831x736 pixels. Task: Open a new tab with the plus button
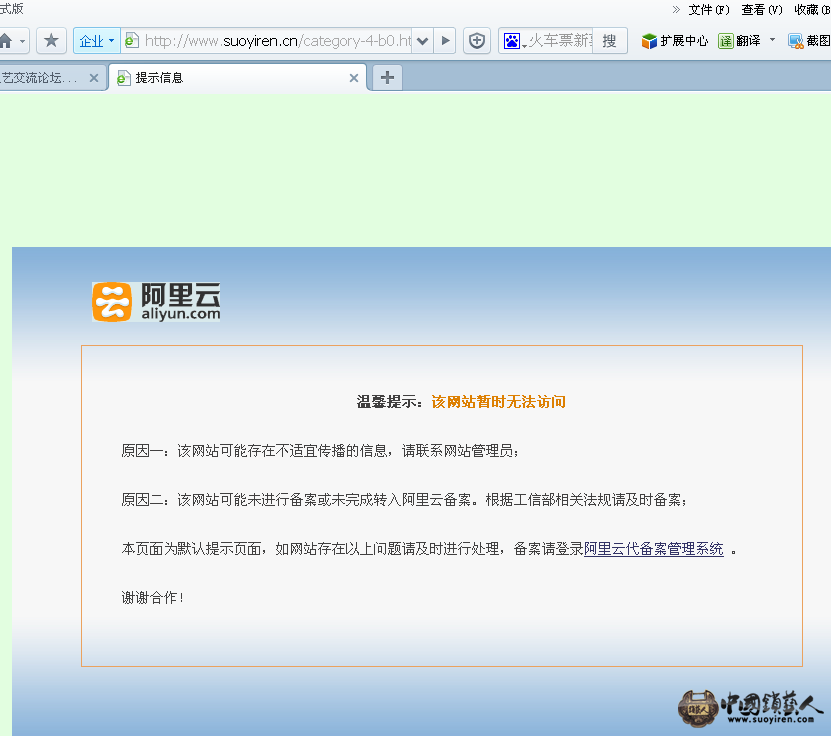tap(387, 77)
